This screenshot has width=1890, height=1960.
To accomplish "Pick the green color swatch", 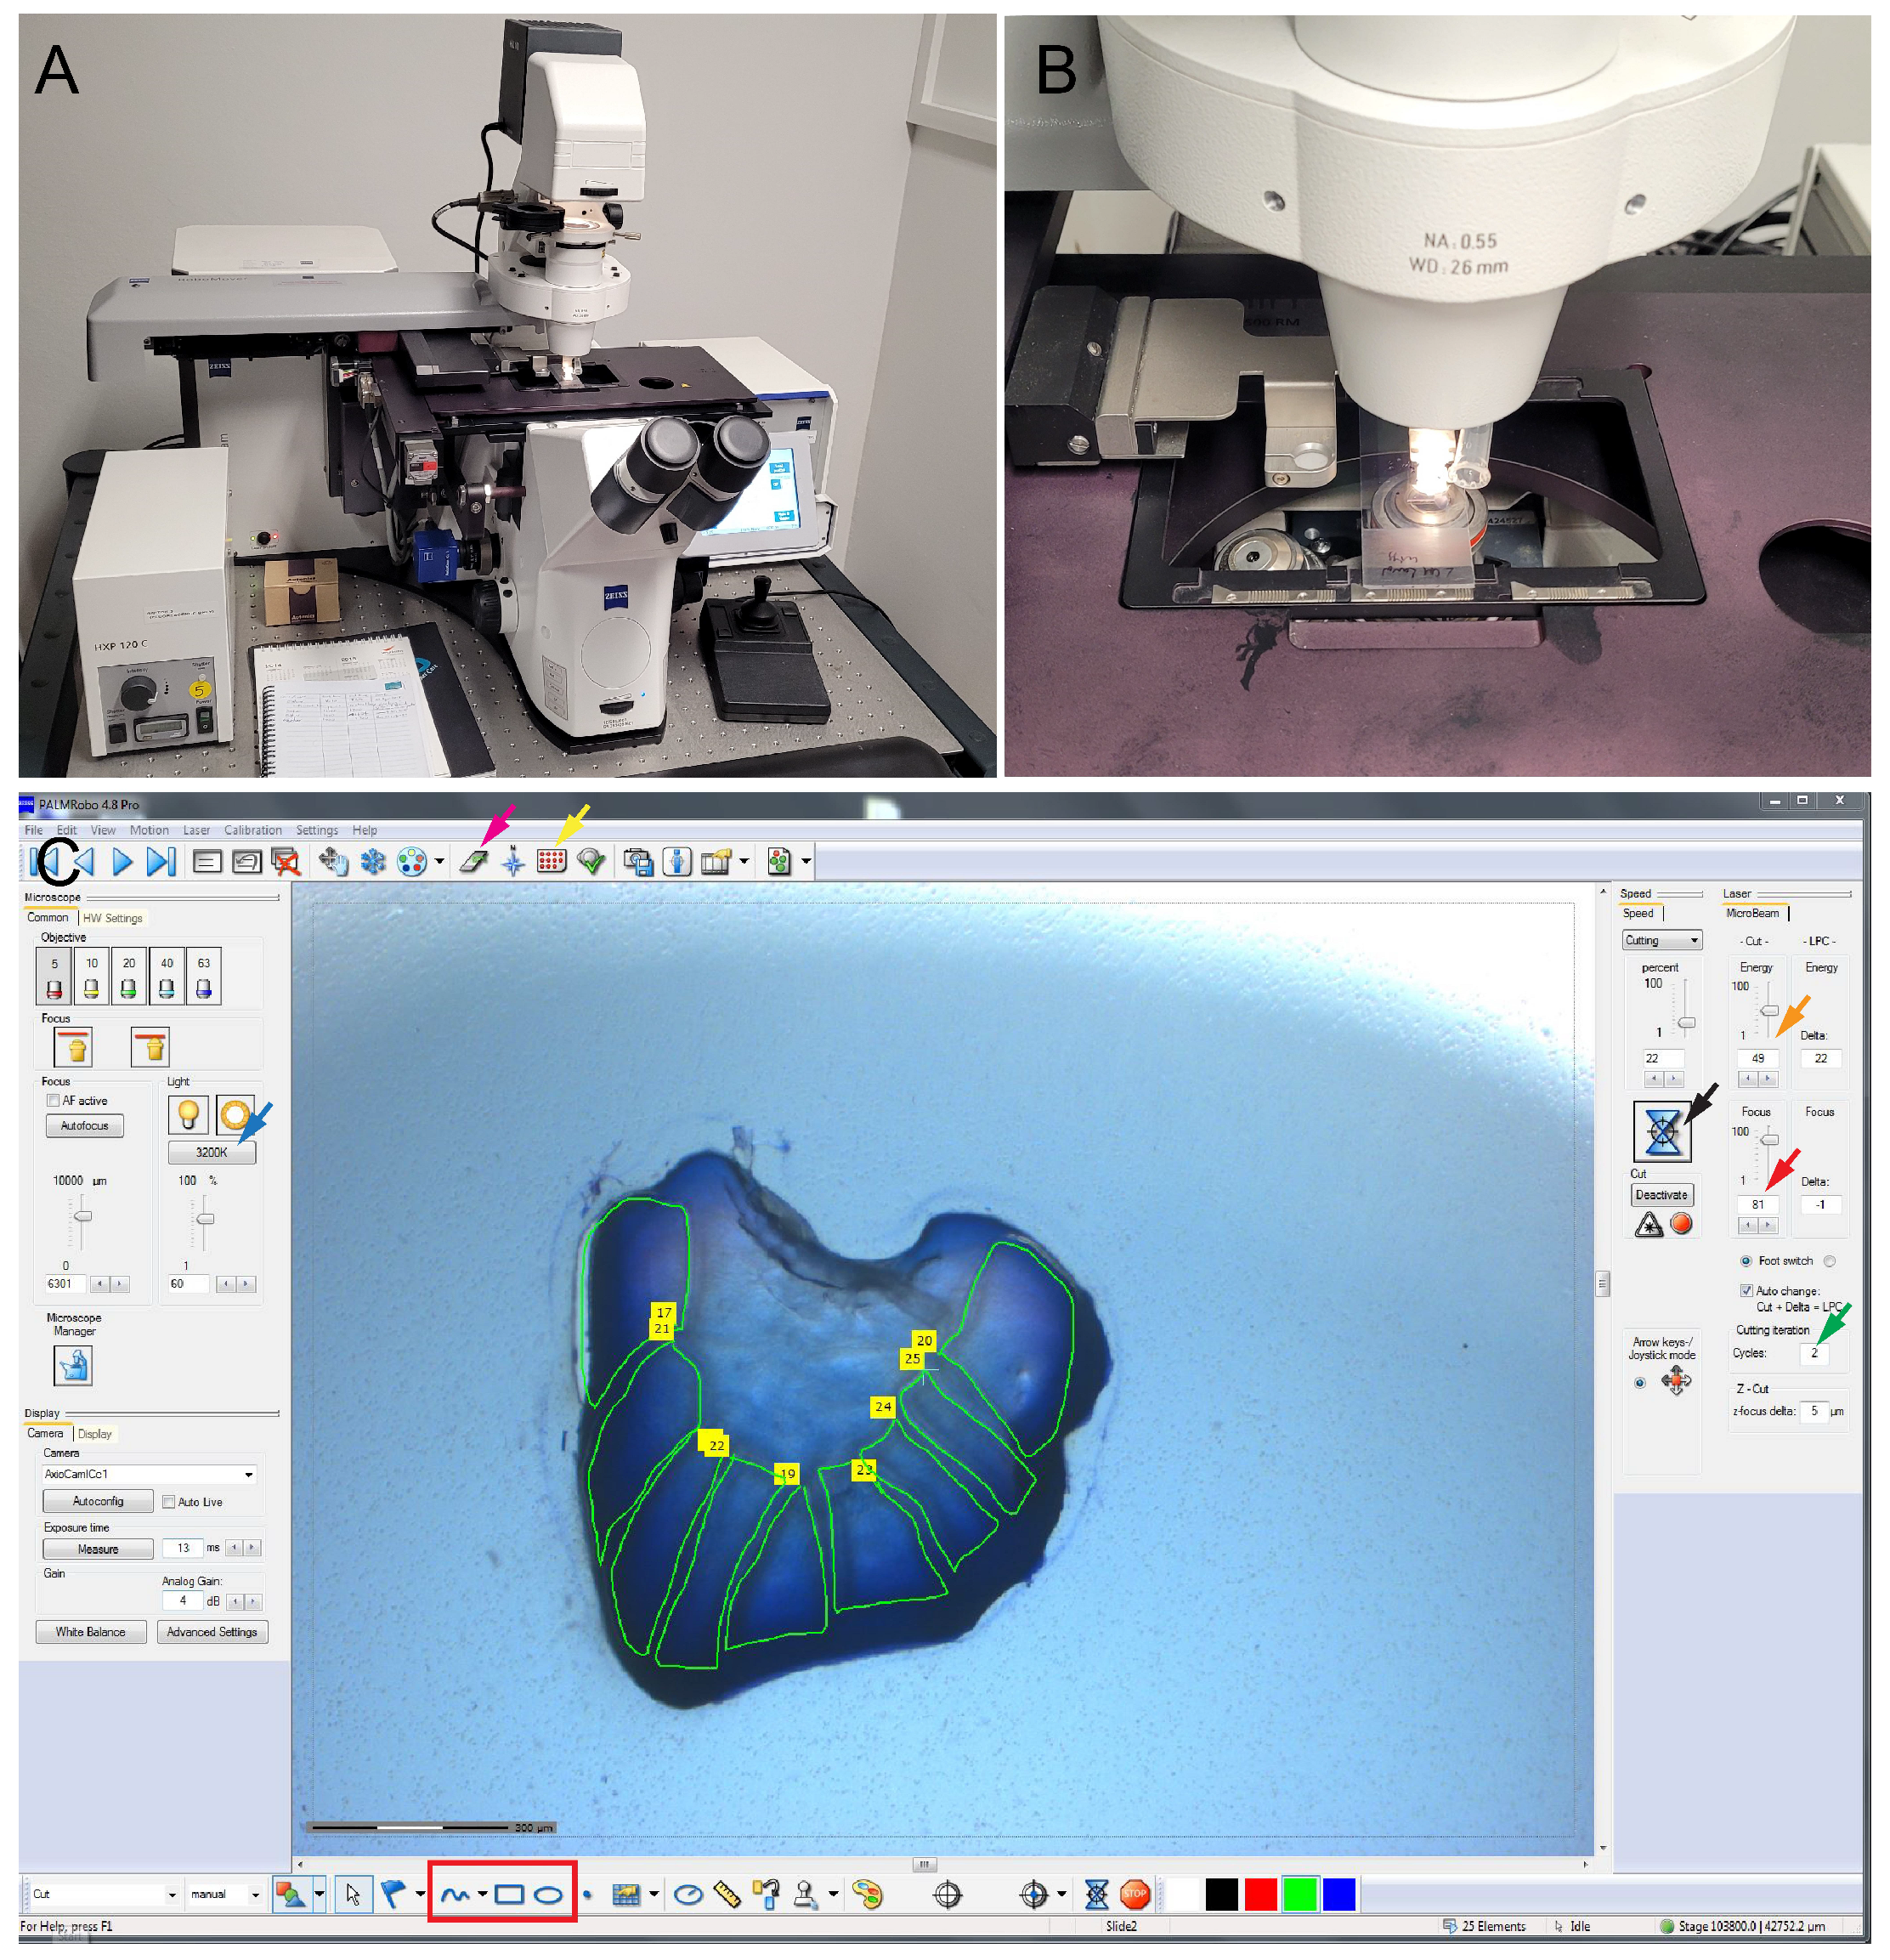I will pos(1299,1894).
